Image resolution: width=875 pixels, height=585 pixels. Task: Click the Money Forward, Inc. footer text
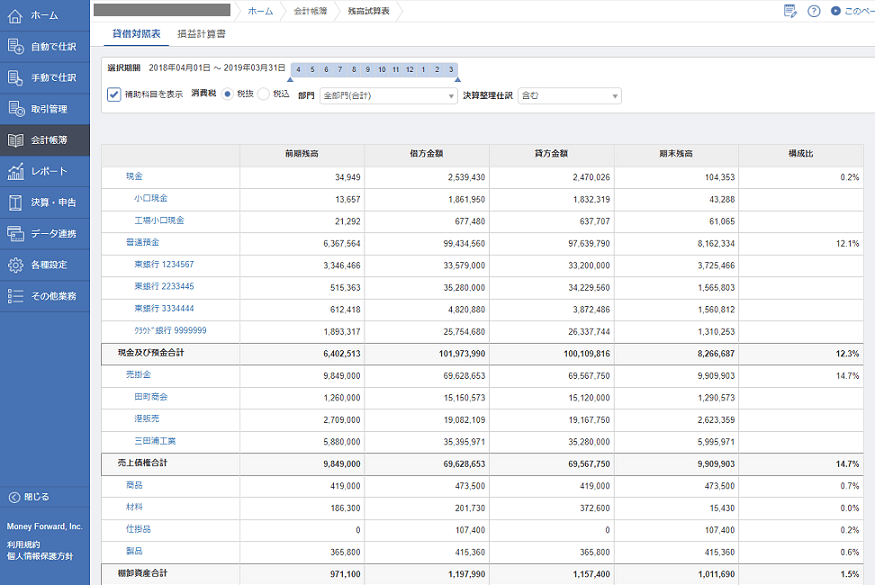(45, 526)
